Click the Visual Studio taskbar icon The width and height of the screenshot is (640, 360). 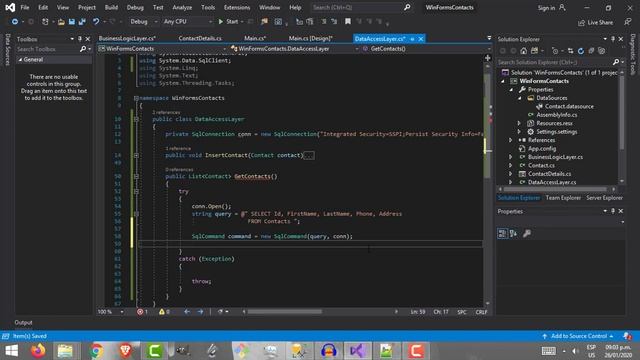(x=357, y=351)
